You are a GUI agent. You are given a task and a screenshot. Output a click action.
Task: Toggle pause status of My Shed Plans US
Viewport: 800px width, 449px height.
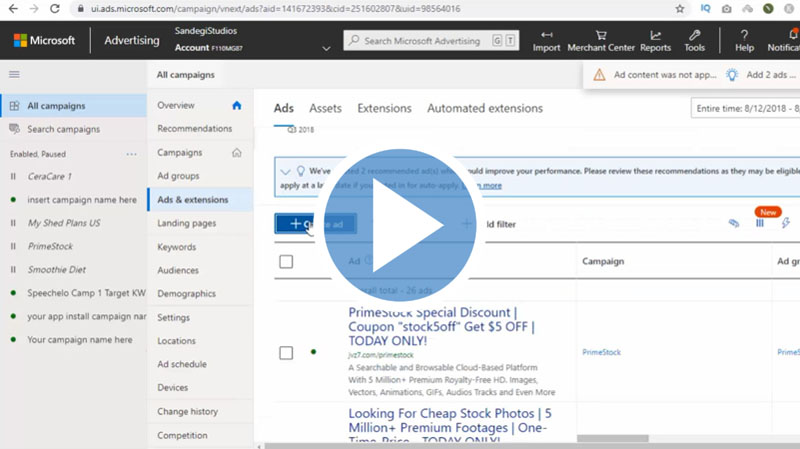[13, 223]
